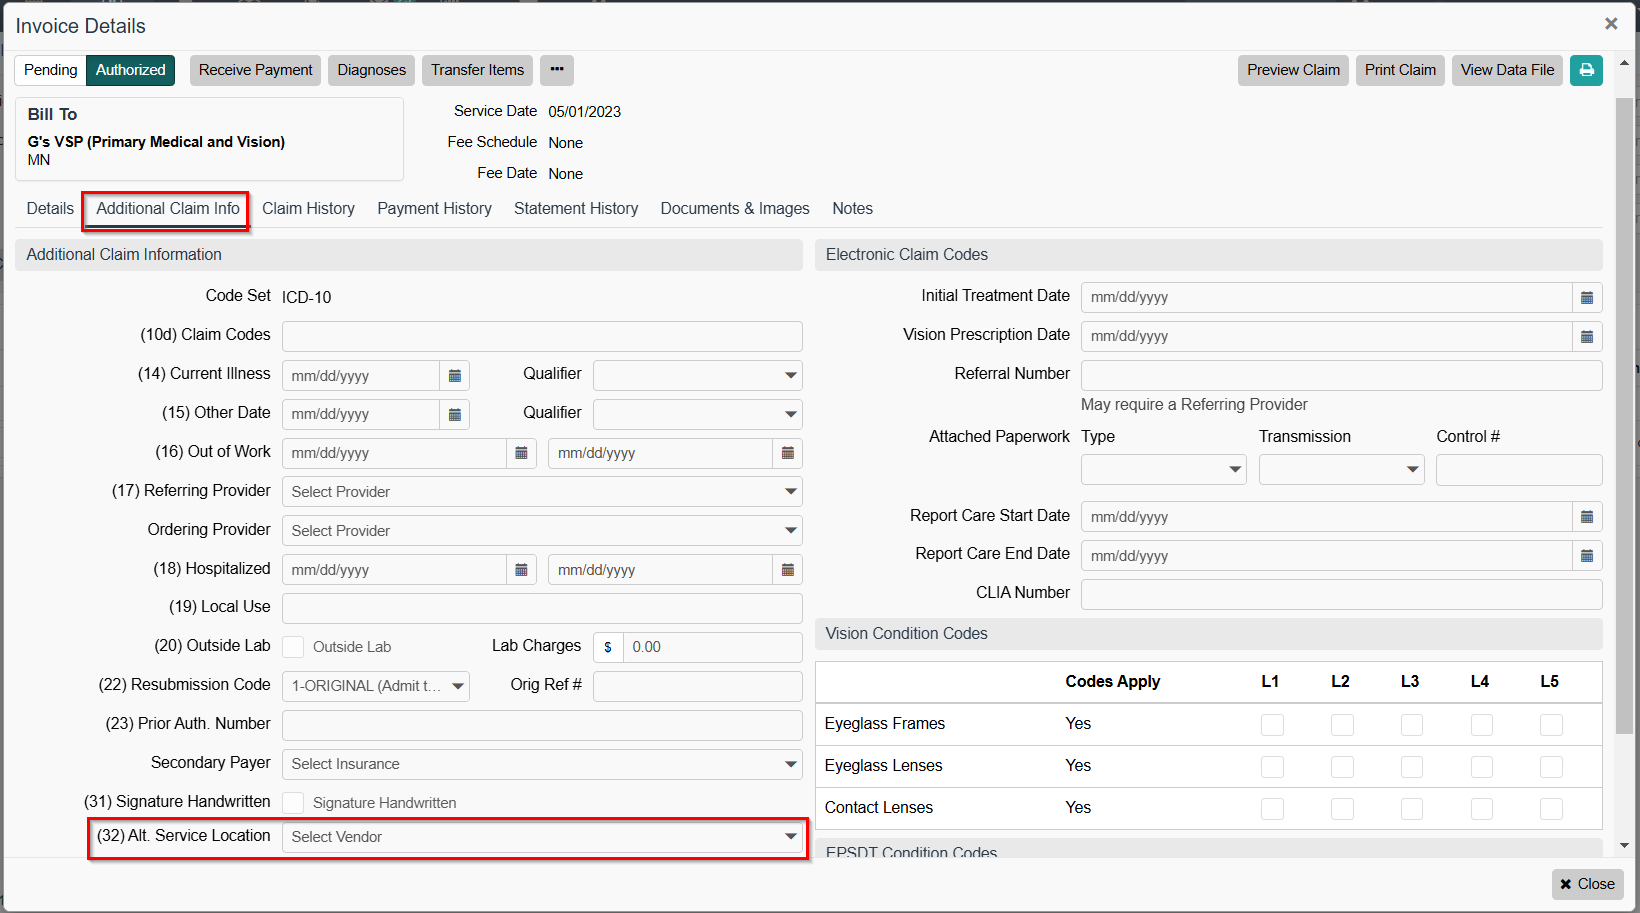
Task: Open calendar for Report Care Start Date
Action: (x=1587, y=517)
